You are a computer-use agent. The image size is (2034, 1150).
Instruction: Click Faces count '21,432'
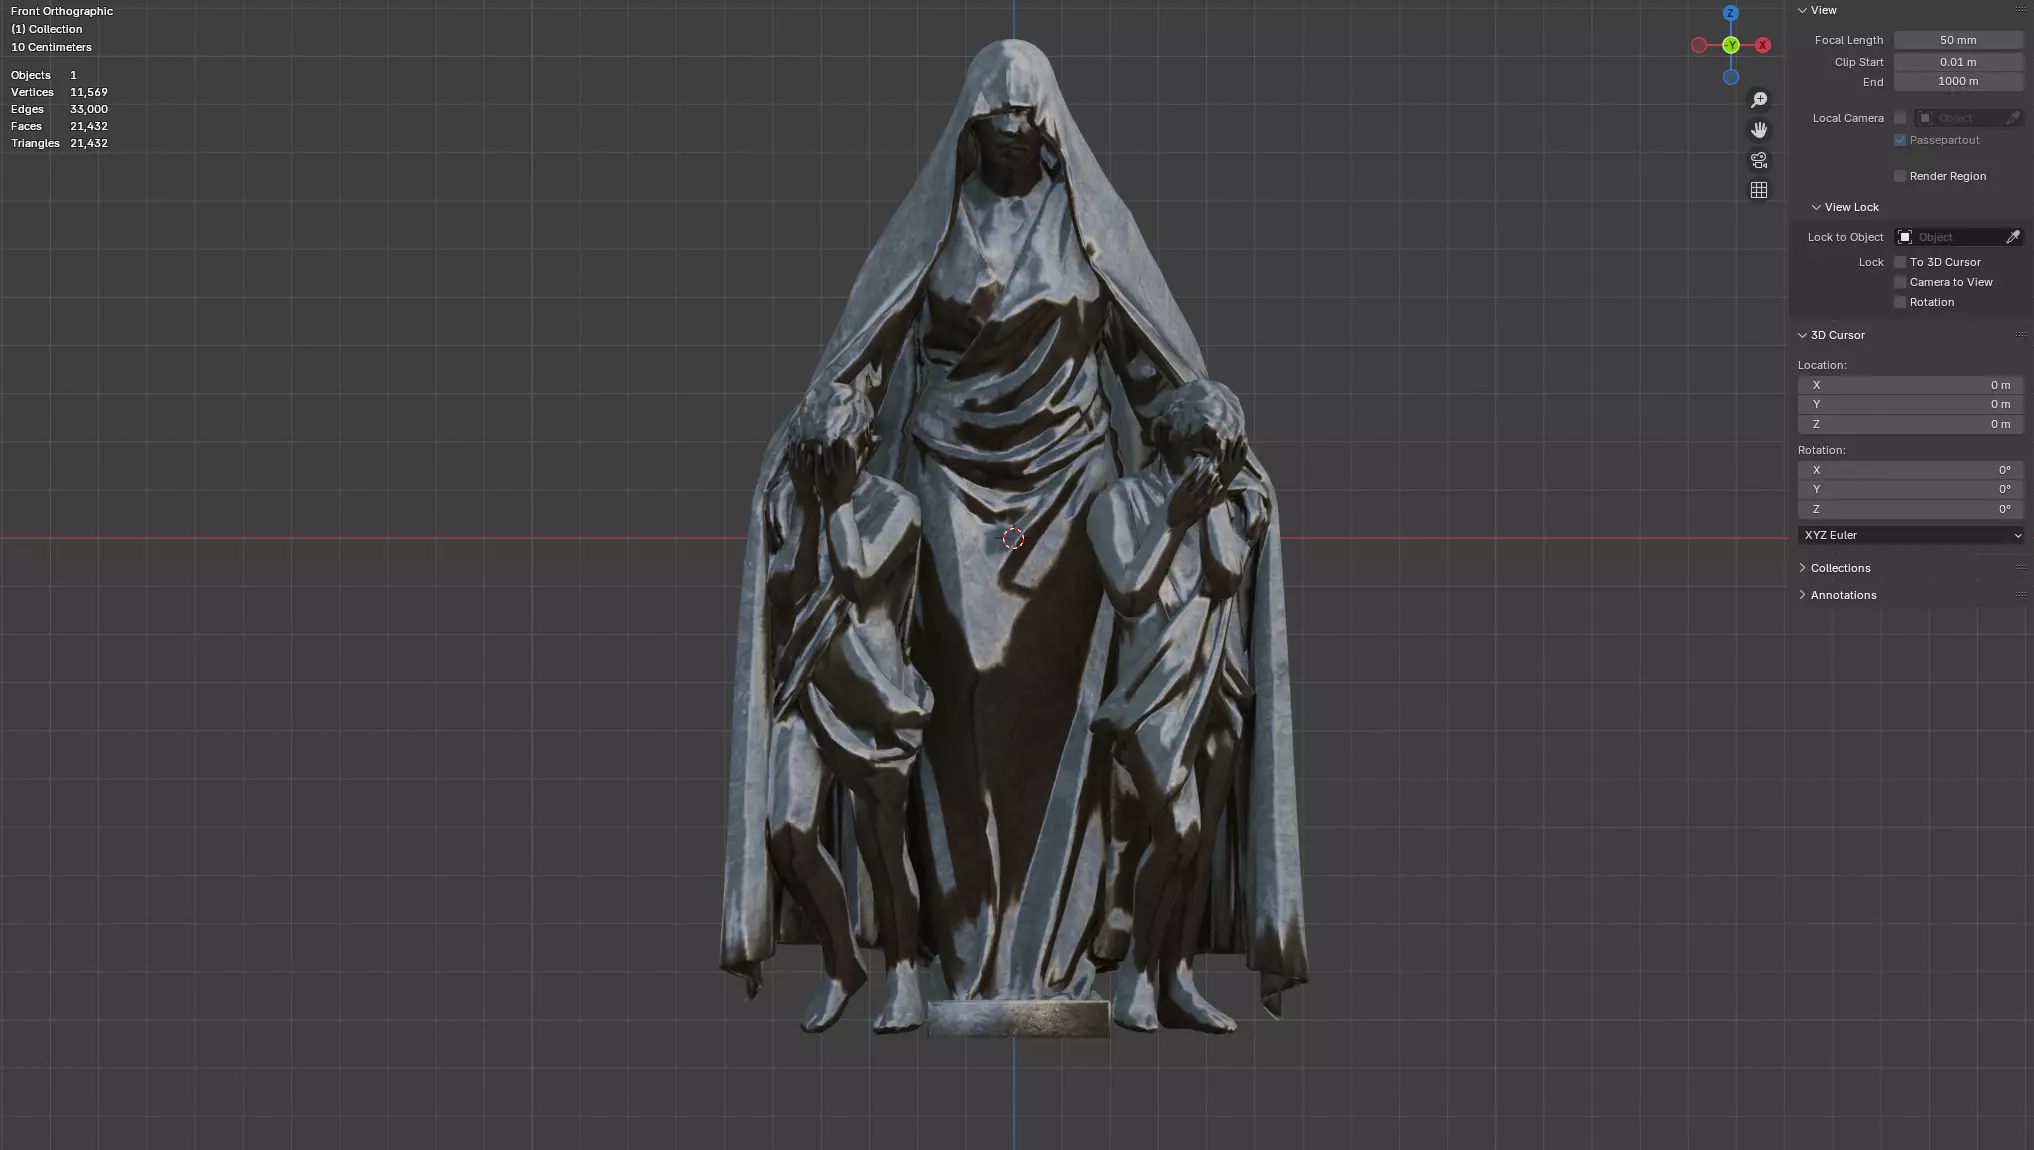pos(89,126)
